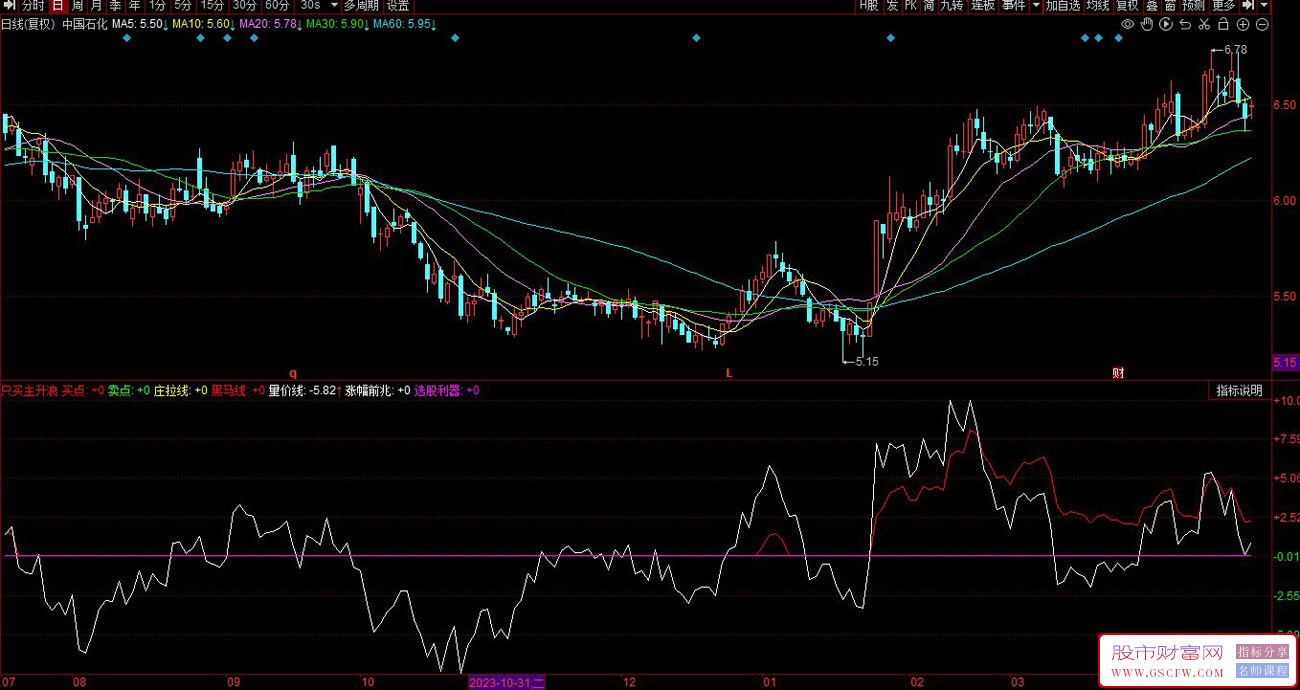Open the dropdown arrow at far top-right

[1266, 6]
